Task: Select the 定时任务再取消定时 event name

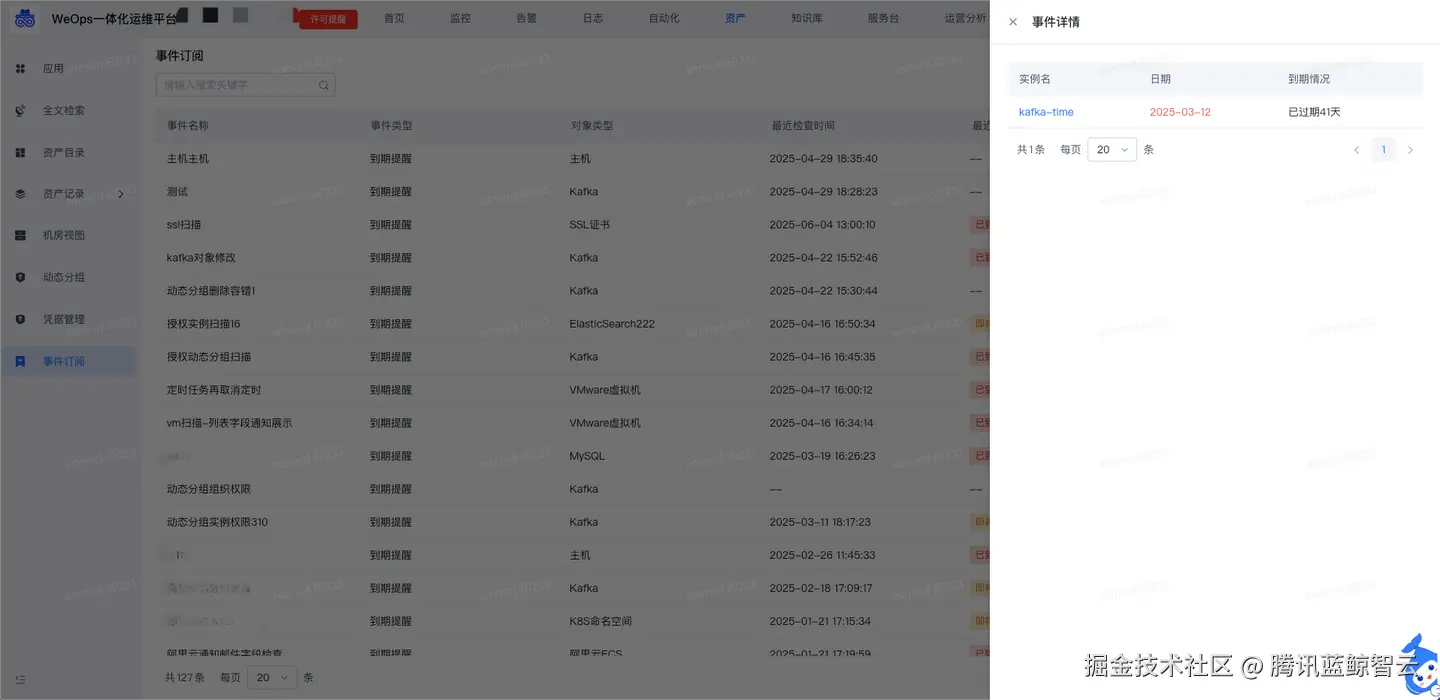Action: [214, 390]
